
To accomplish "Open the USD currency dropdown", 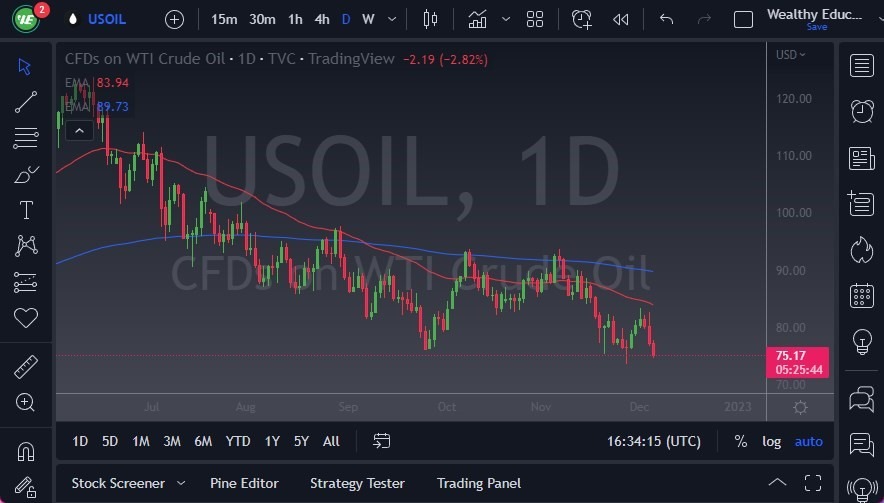I will [790, 55].
